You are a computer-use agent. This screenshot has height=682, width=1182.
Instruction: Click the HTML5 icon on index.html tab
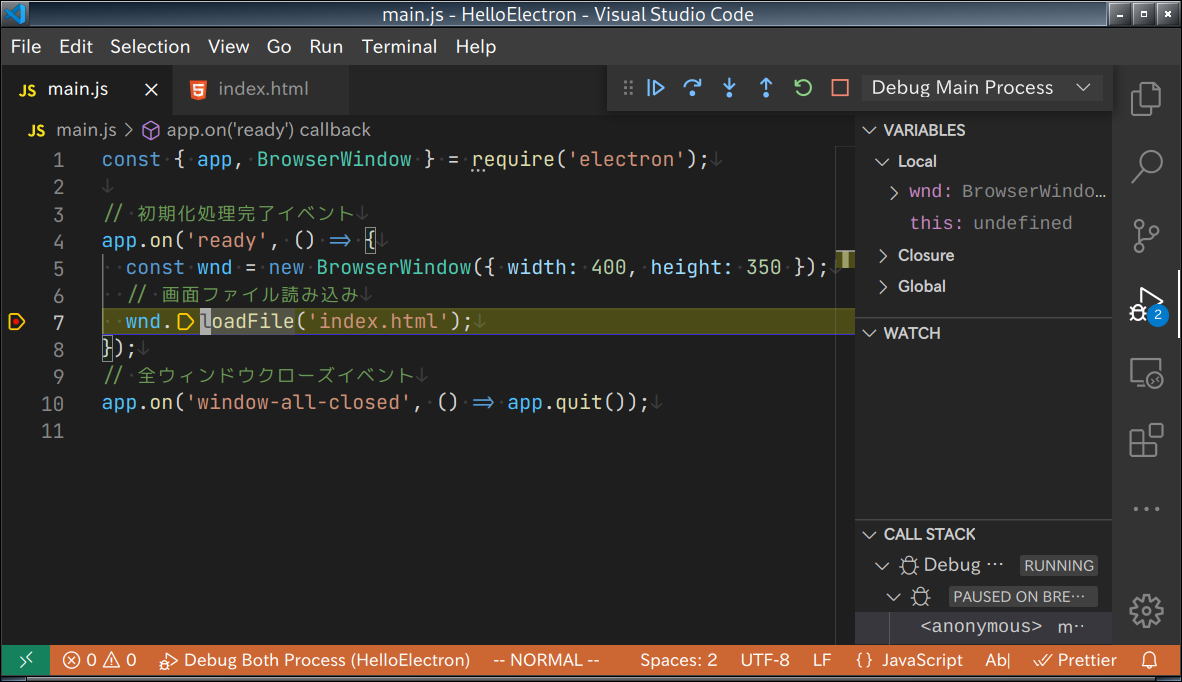tap(198, 90)
